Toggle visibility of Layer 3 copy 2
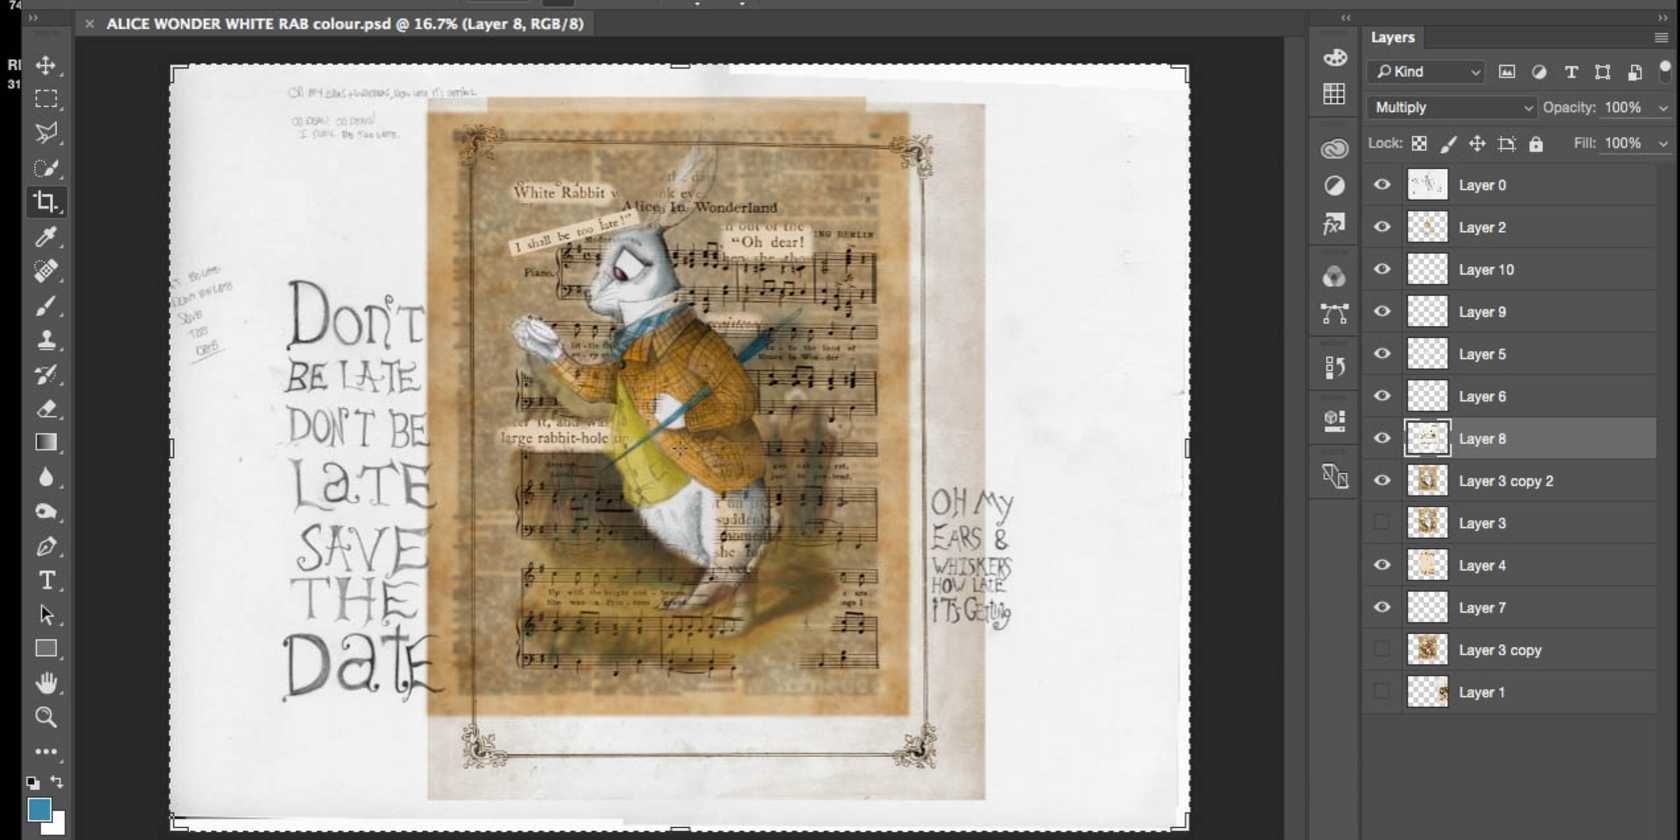Image resolution: width=1680 pixels, height=840 pixels. tap(1382, 481)
